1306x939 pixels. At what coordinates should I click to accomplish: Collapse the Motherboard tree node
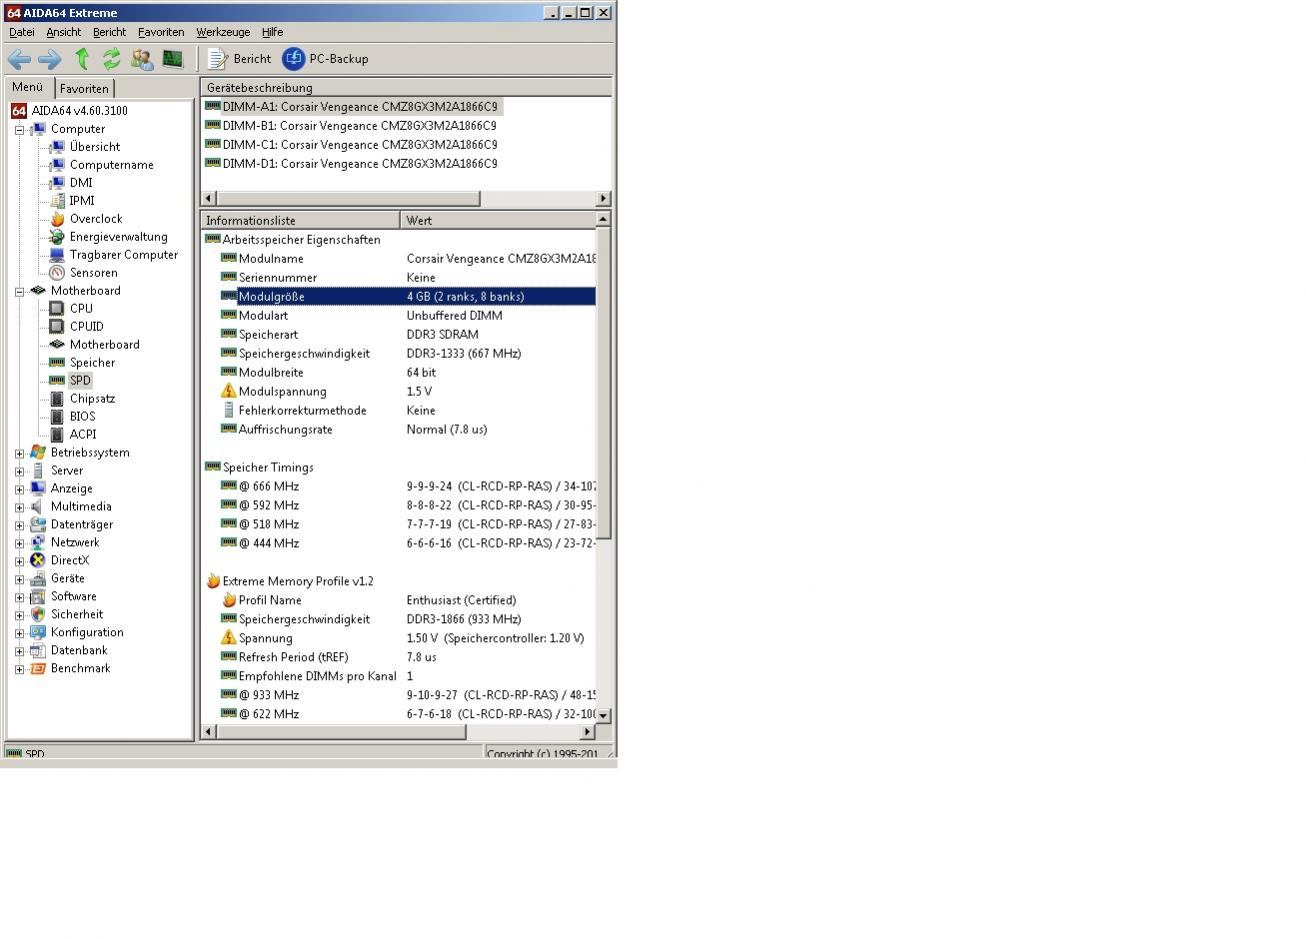coord(19,291)
